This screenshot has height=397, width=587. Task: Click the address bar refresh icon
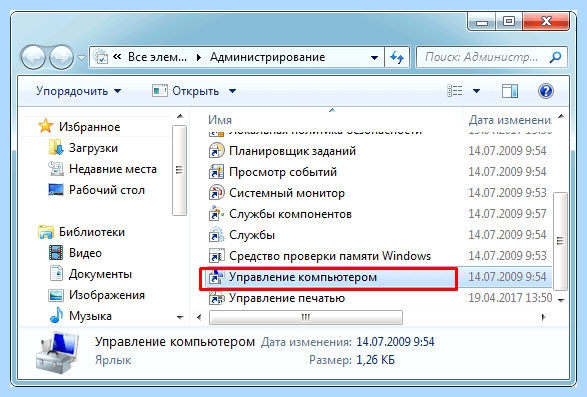click(x=397, y=57)
